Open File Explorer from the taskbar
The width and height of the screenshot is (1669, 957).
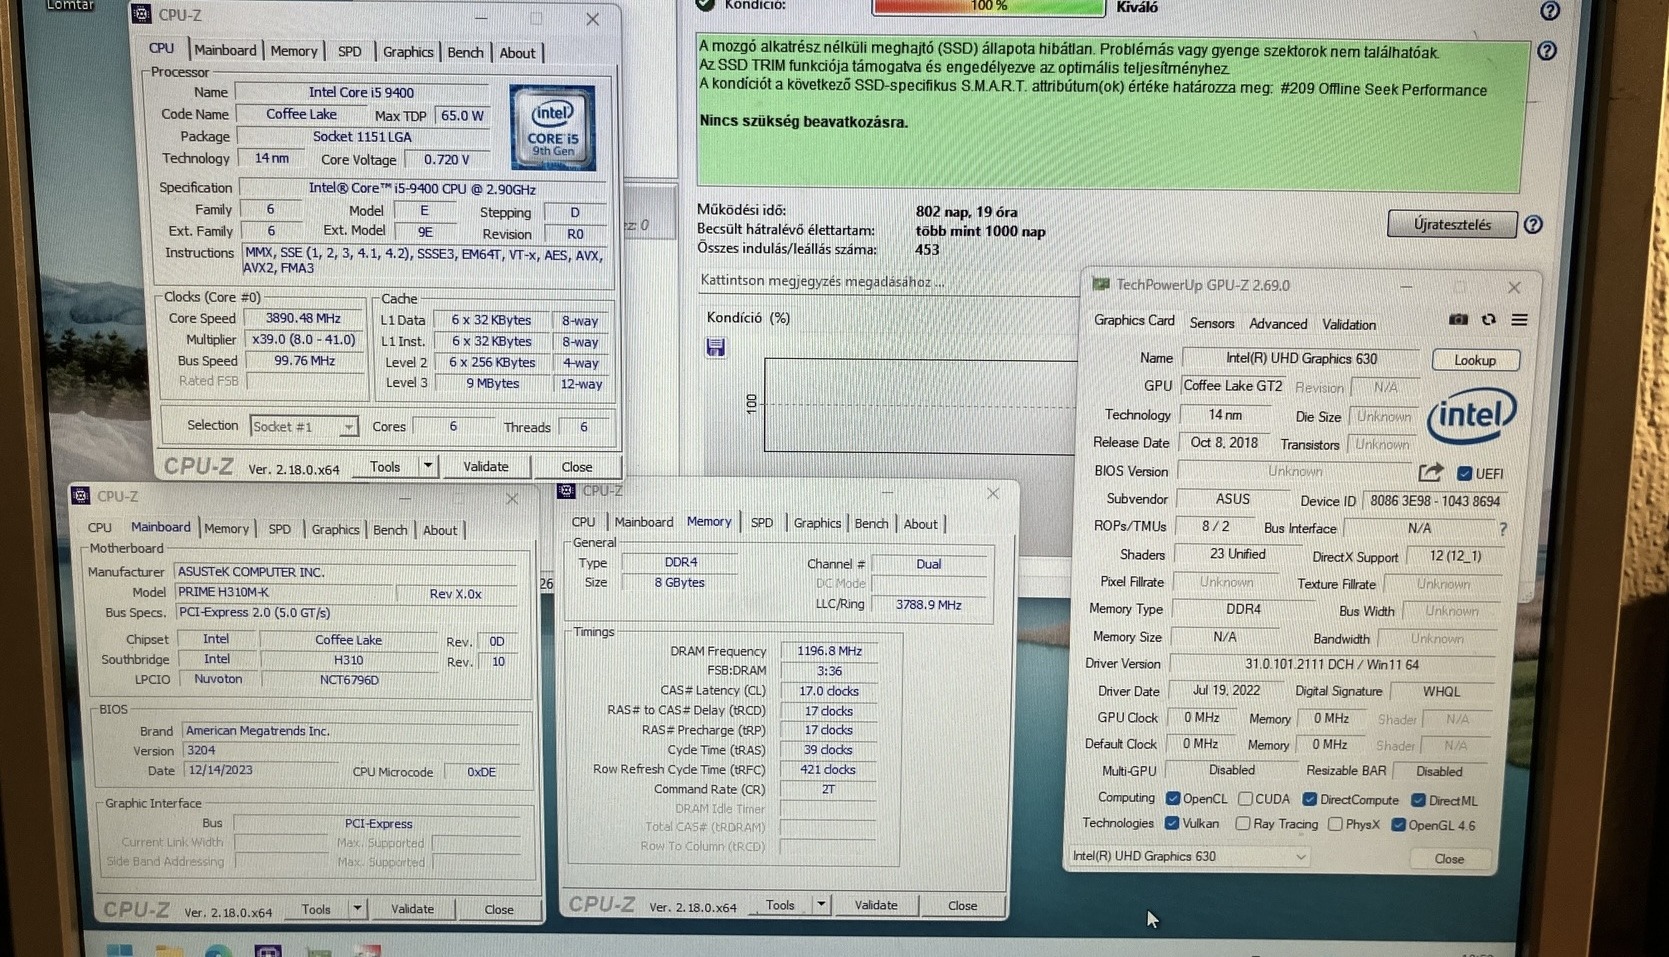pyautogui.click(x=169, y=950)
